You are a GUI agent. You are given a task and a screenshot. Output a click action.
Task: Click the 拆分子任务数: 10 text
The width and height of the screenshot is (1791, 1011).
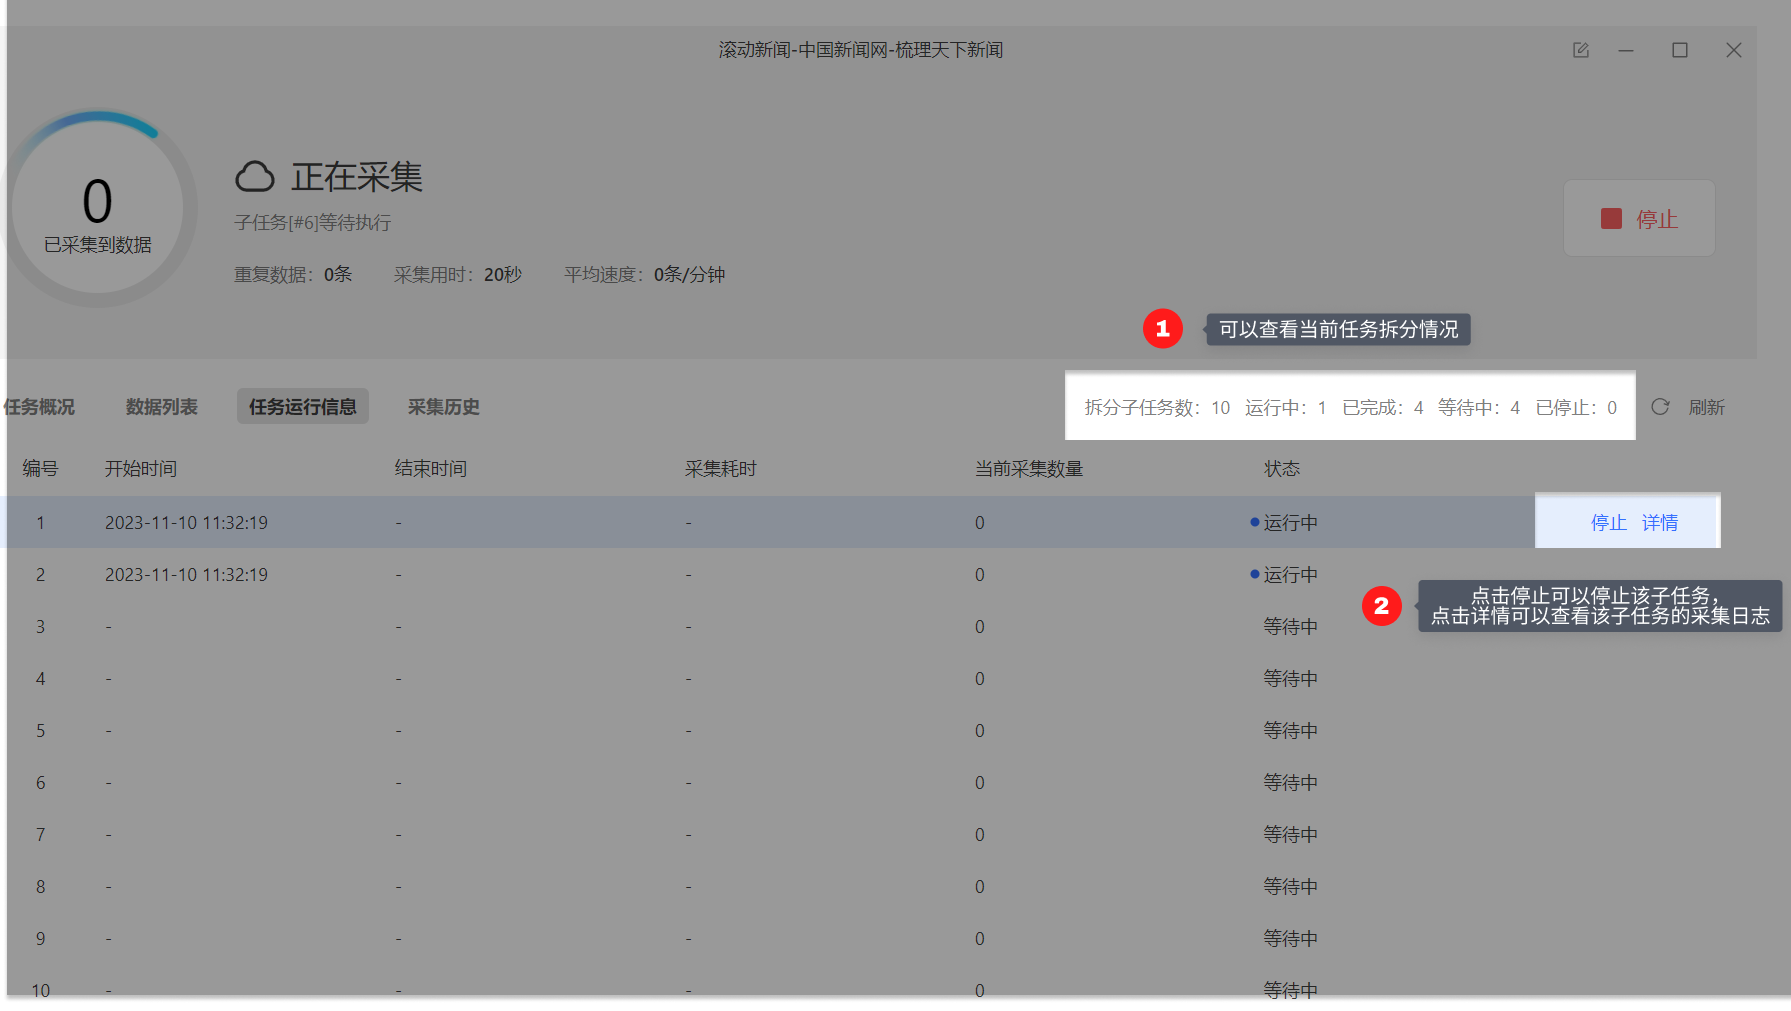pos(1157,408)
